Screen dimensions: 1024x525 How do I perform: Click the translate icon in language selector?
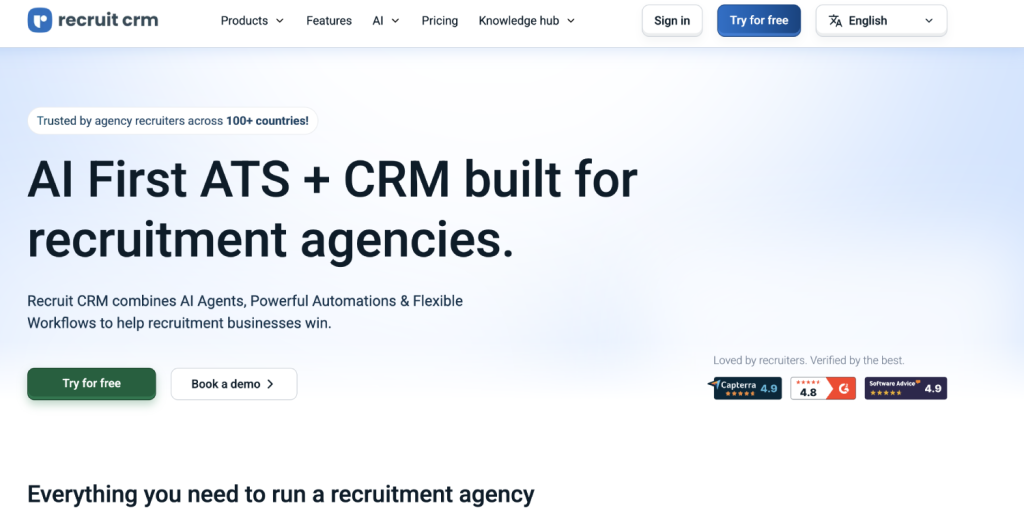(835, 21)
